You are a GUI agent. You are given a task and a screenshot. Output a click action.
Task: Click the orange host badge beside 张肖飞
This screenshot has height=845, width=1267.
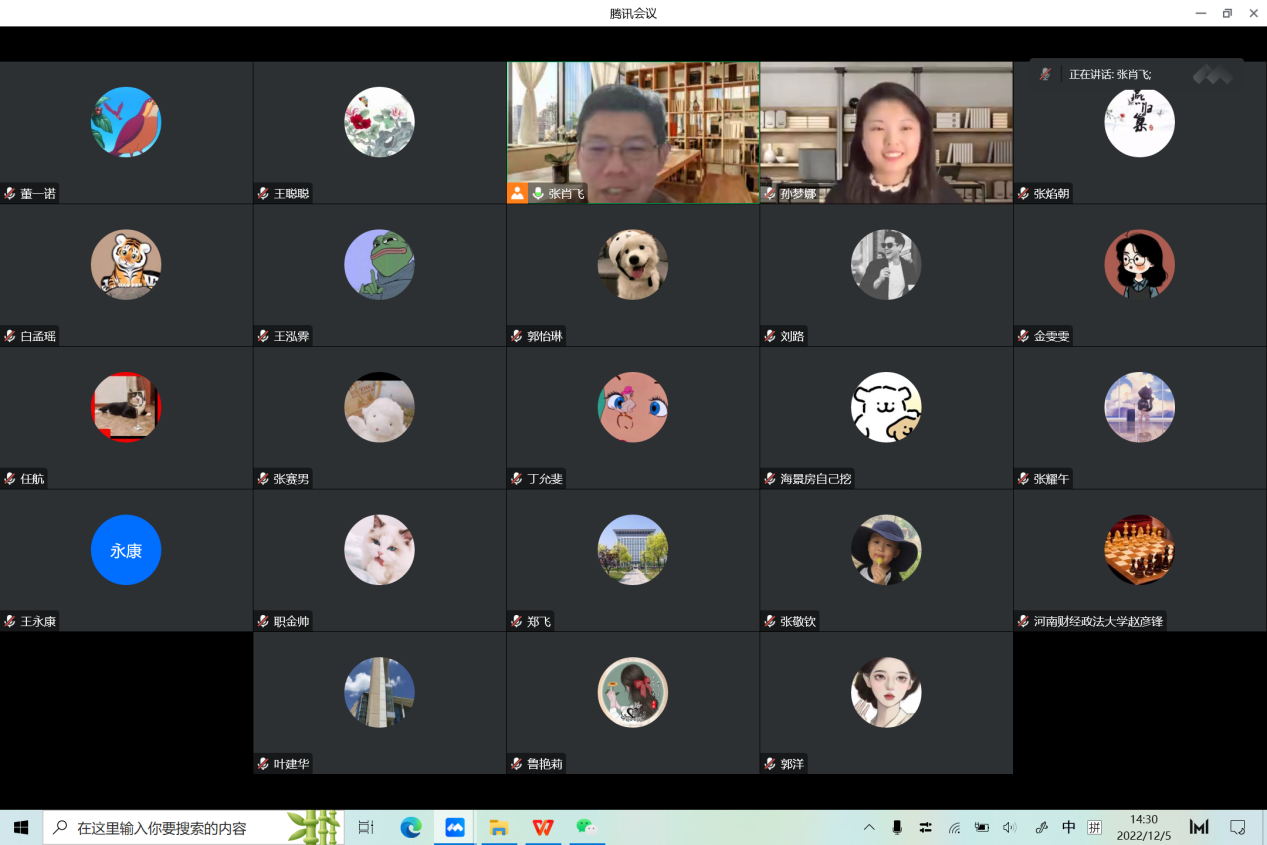(x=517, y=193)
